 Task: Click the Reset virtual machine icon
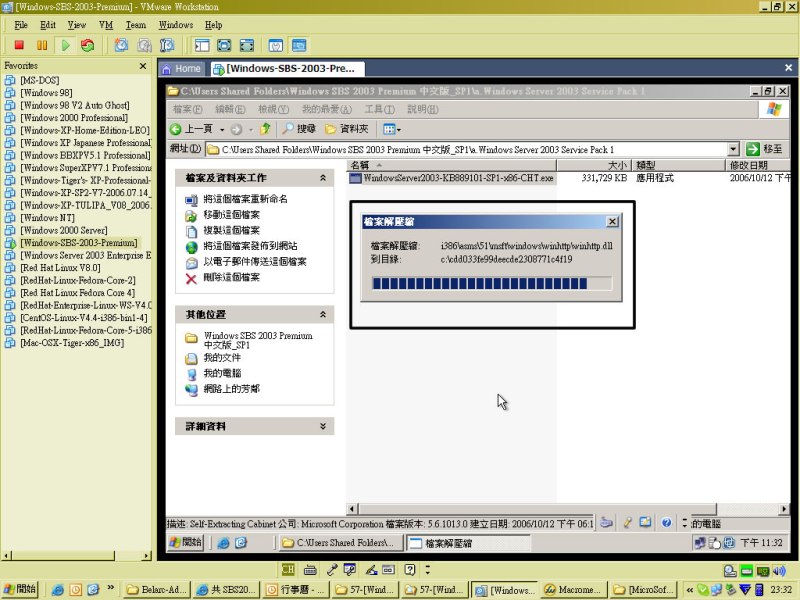[88, 45]
